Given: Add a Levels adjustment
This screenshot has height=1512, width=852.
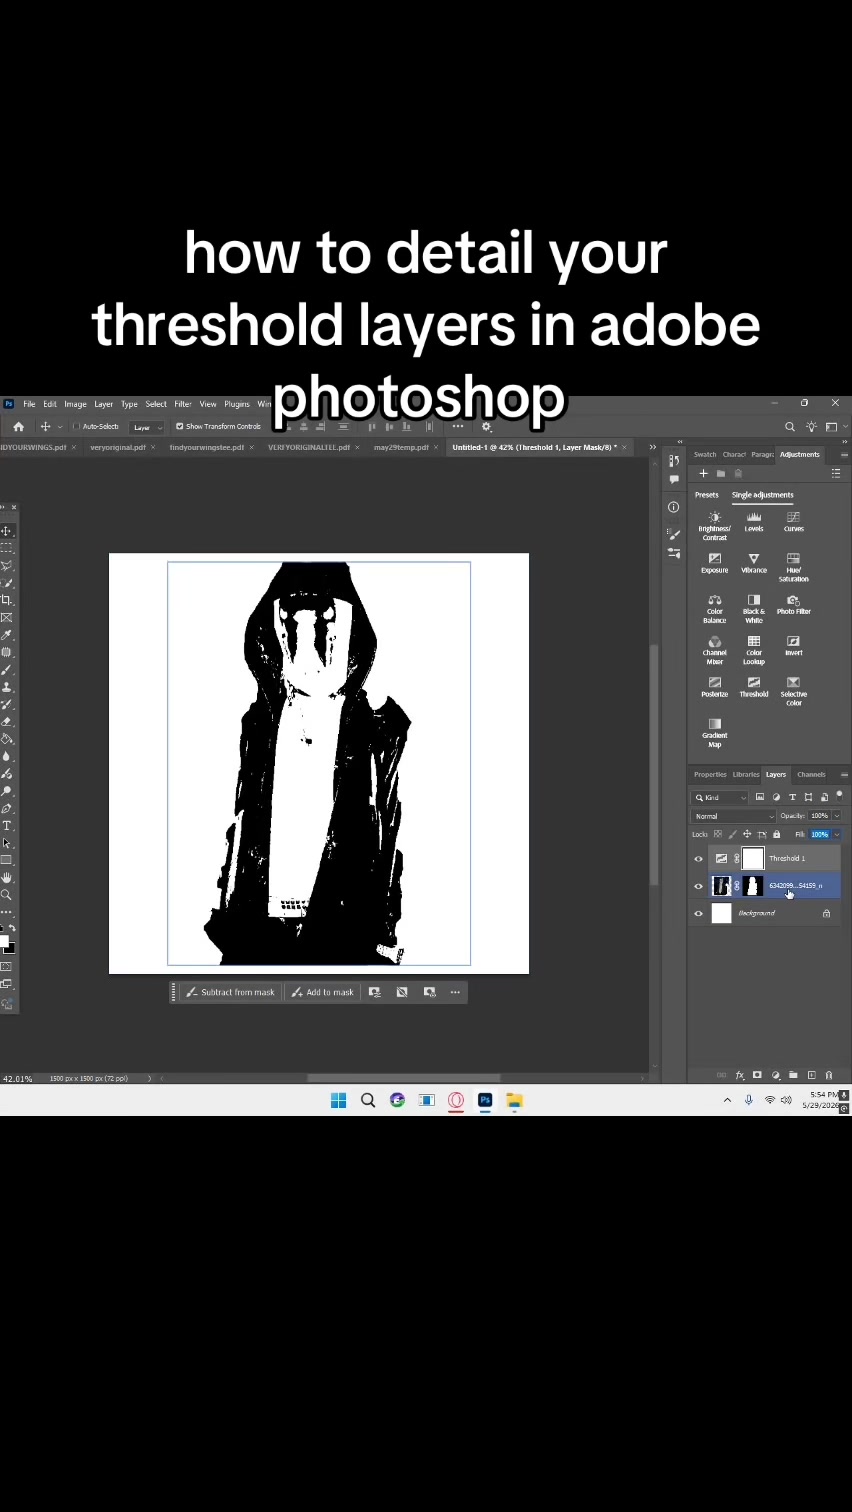Looking at the screenshot, I should click(754, 522).
